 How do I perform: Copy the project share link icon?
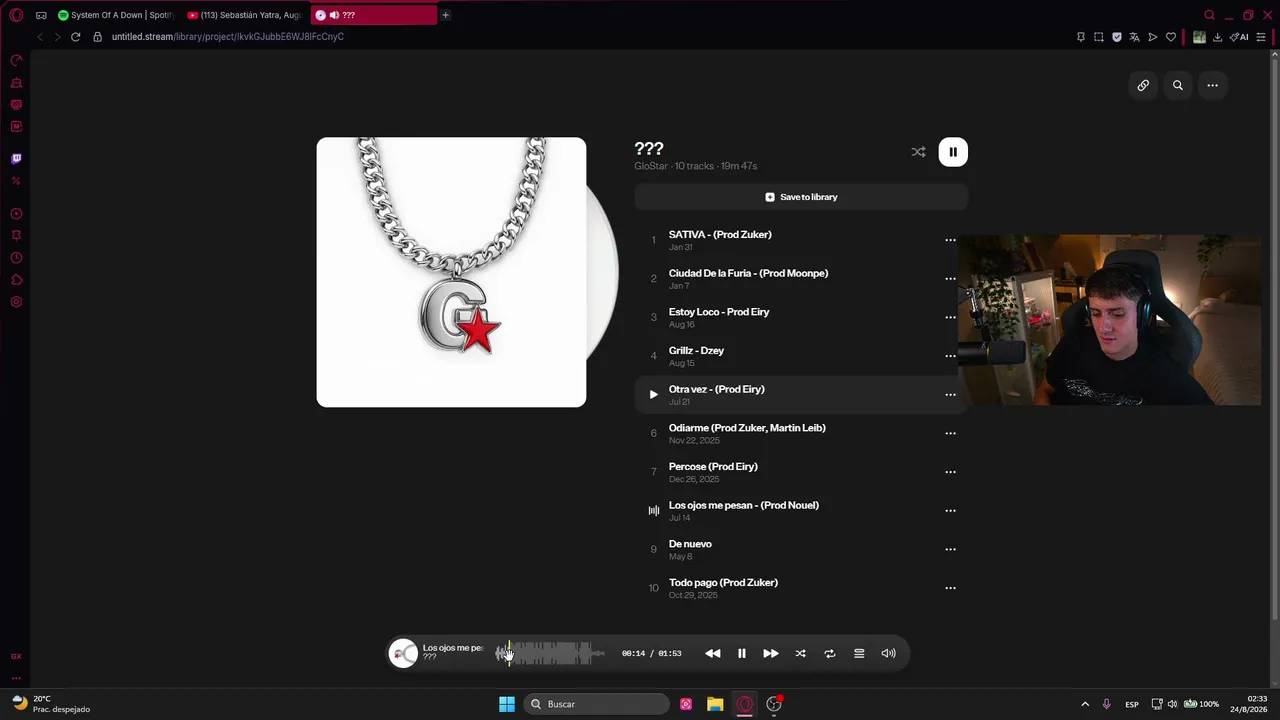[1143, 85]
